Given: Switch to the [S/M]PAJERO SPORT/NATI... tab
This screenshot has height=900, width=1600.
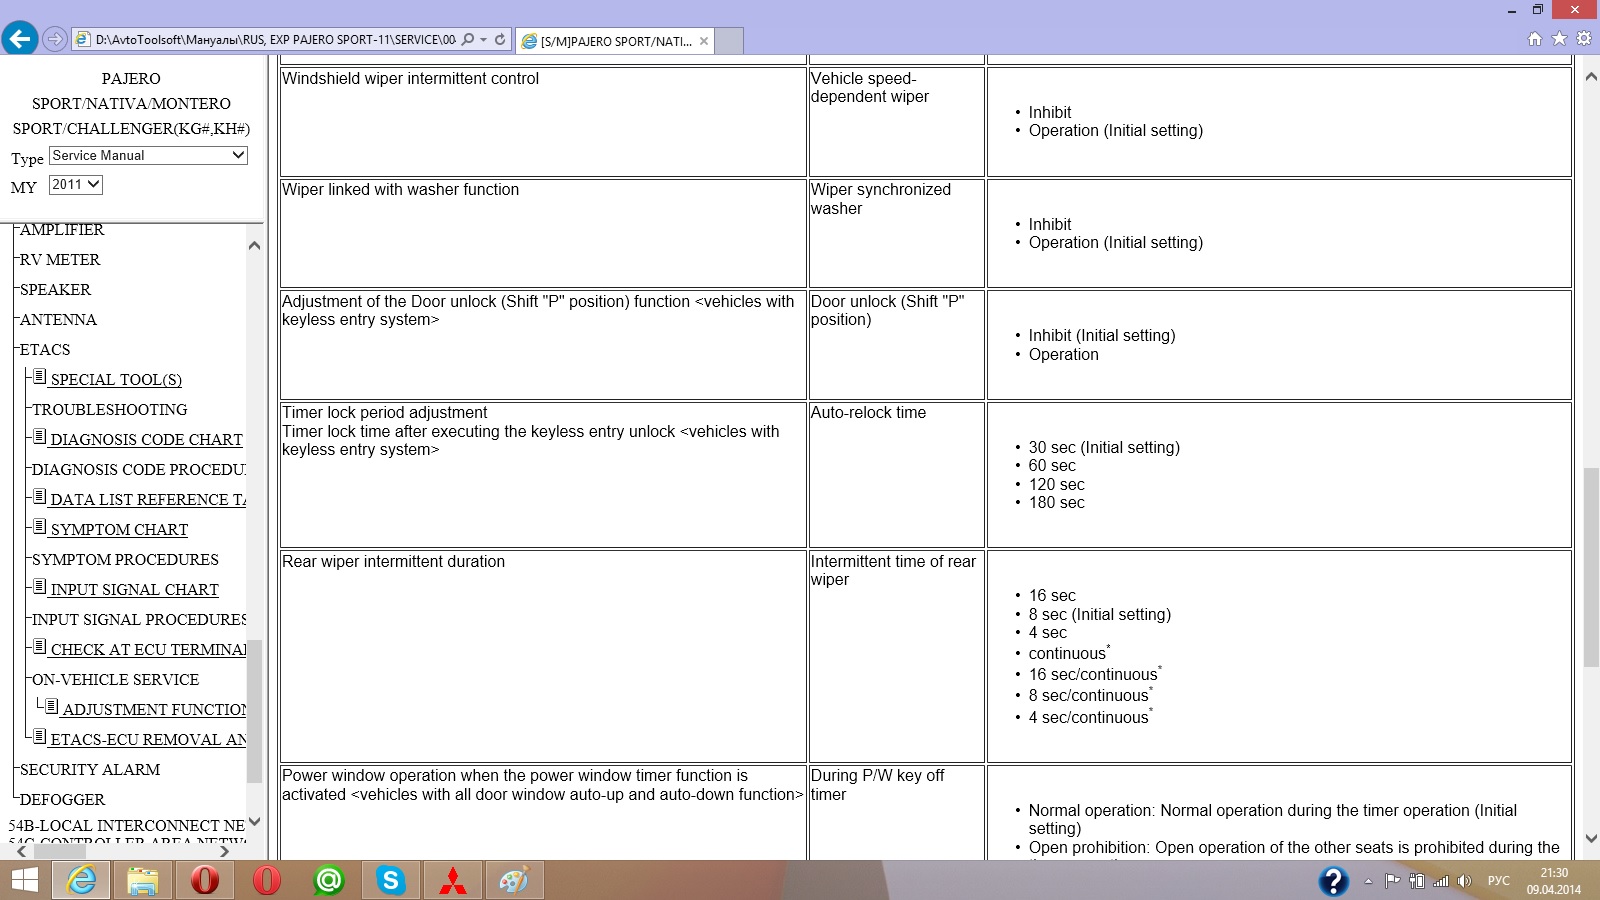Looking at the screenshot, I should pos(616,41).
